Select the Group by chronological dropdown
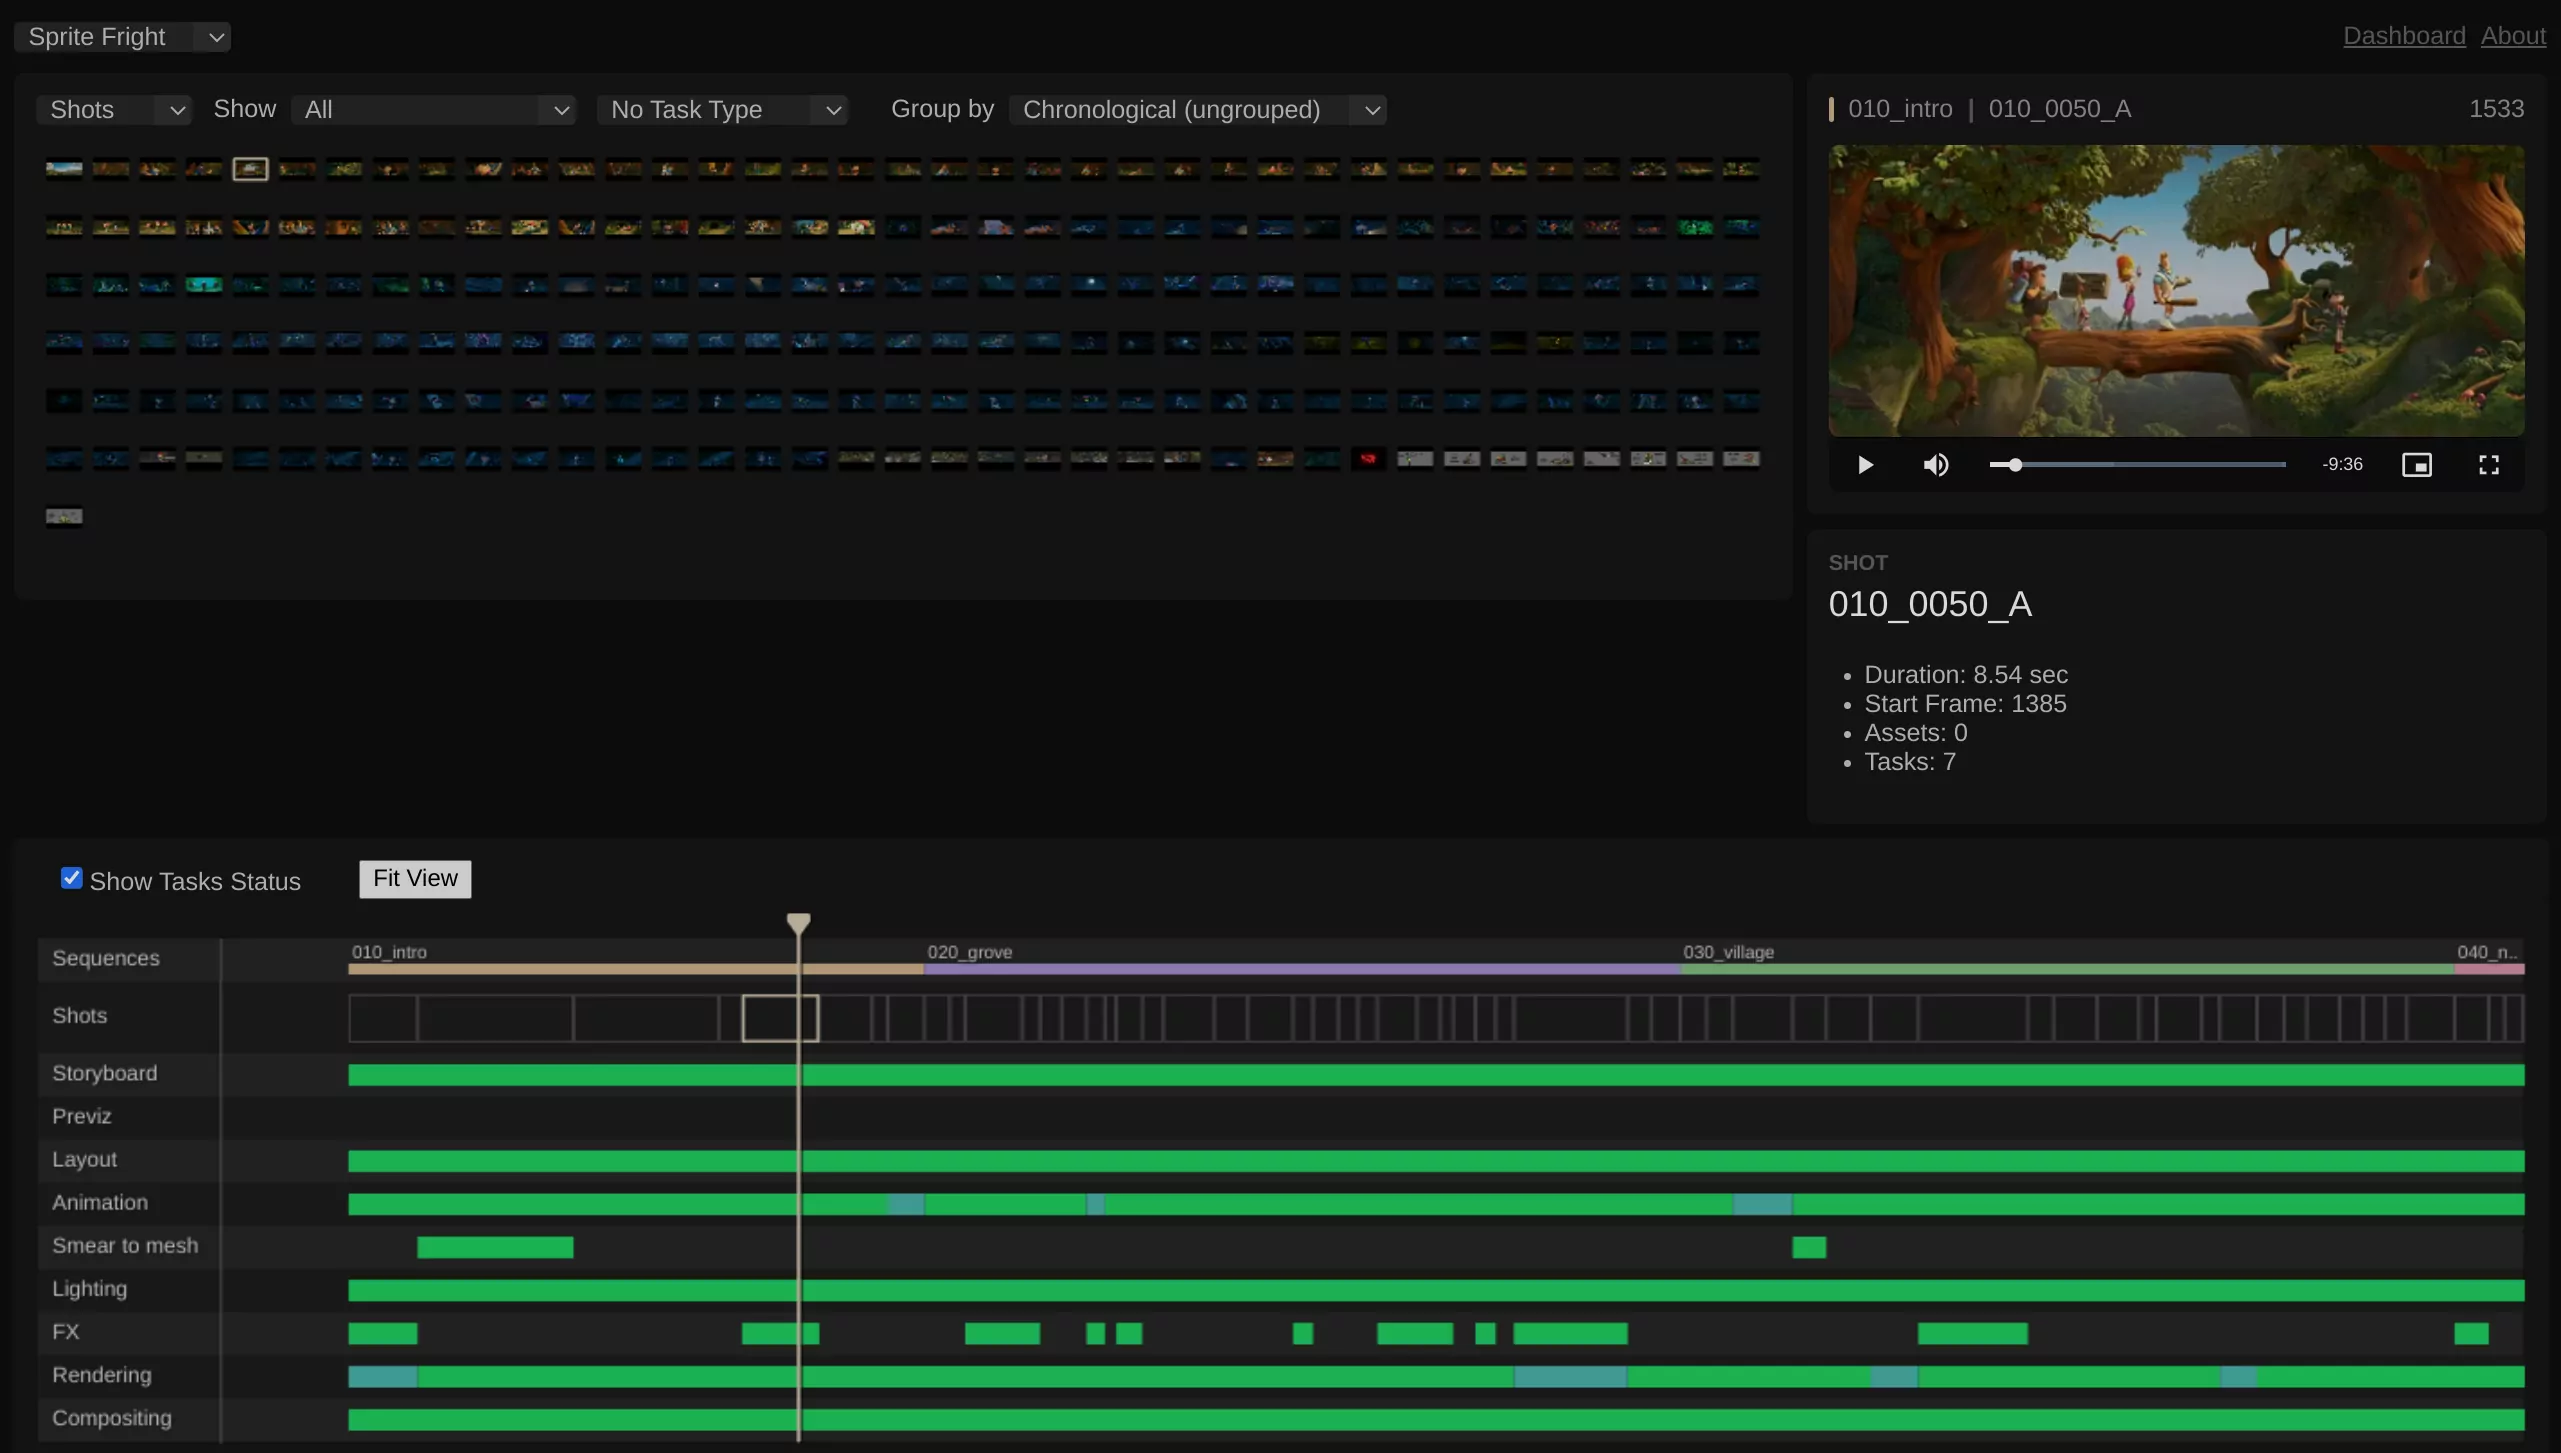 coord(1200,109)
